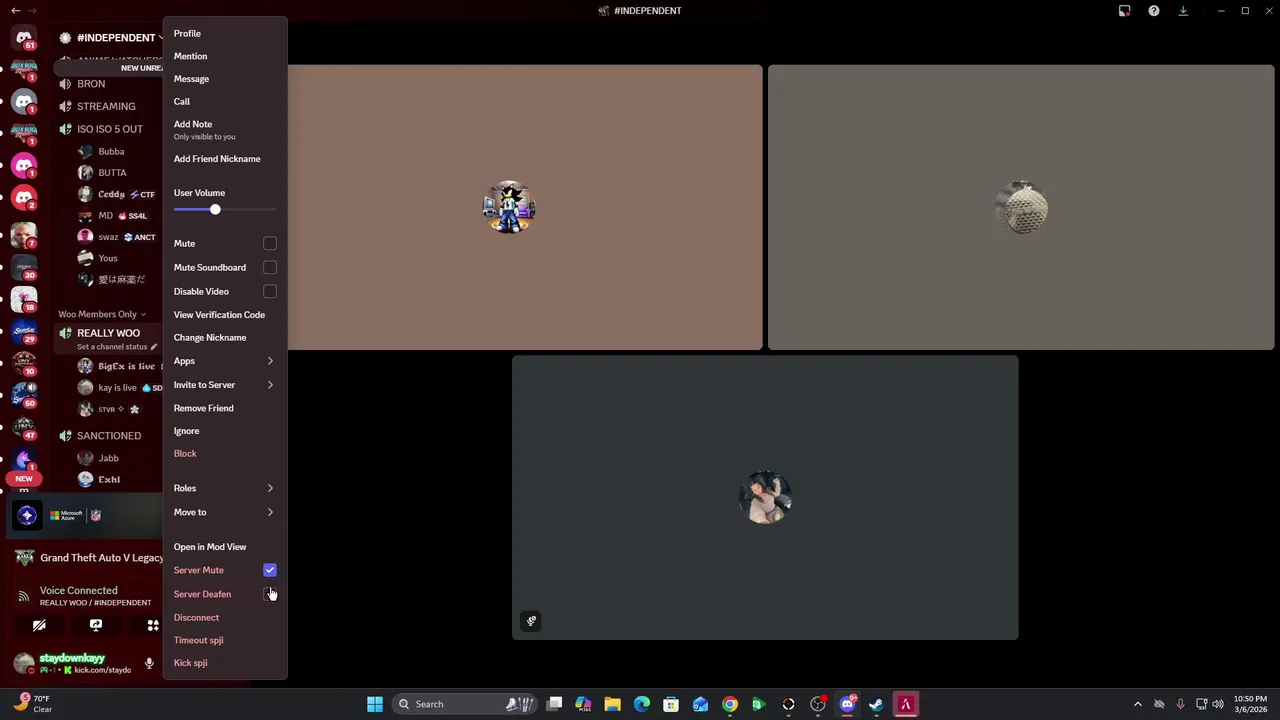Expand the Apps submenu

(225, 361)
